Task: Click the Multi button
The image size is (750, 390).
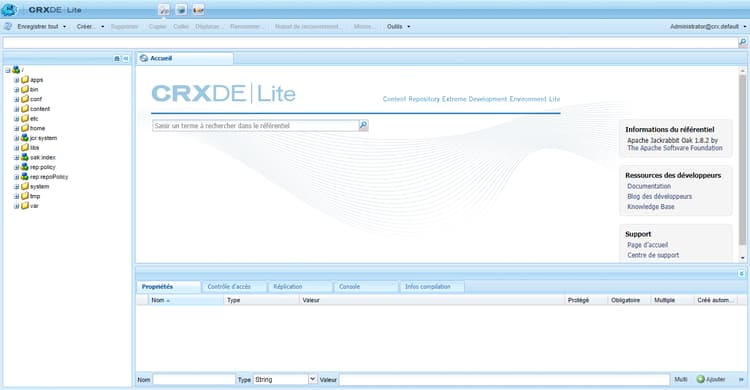Action: 681,379
